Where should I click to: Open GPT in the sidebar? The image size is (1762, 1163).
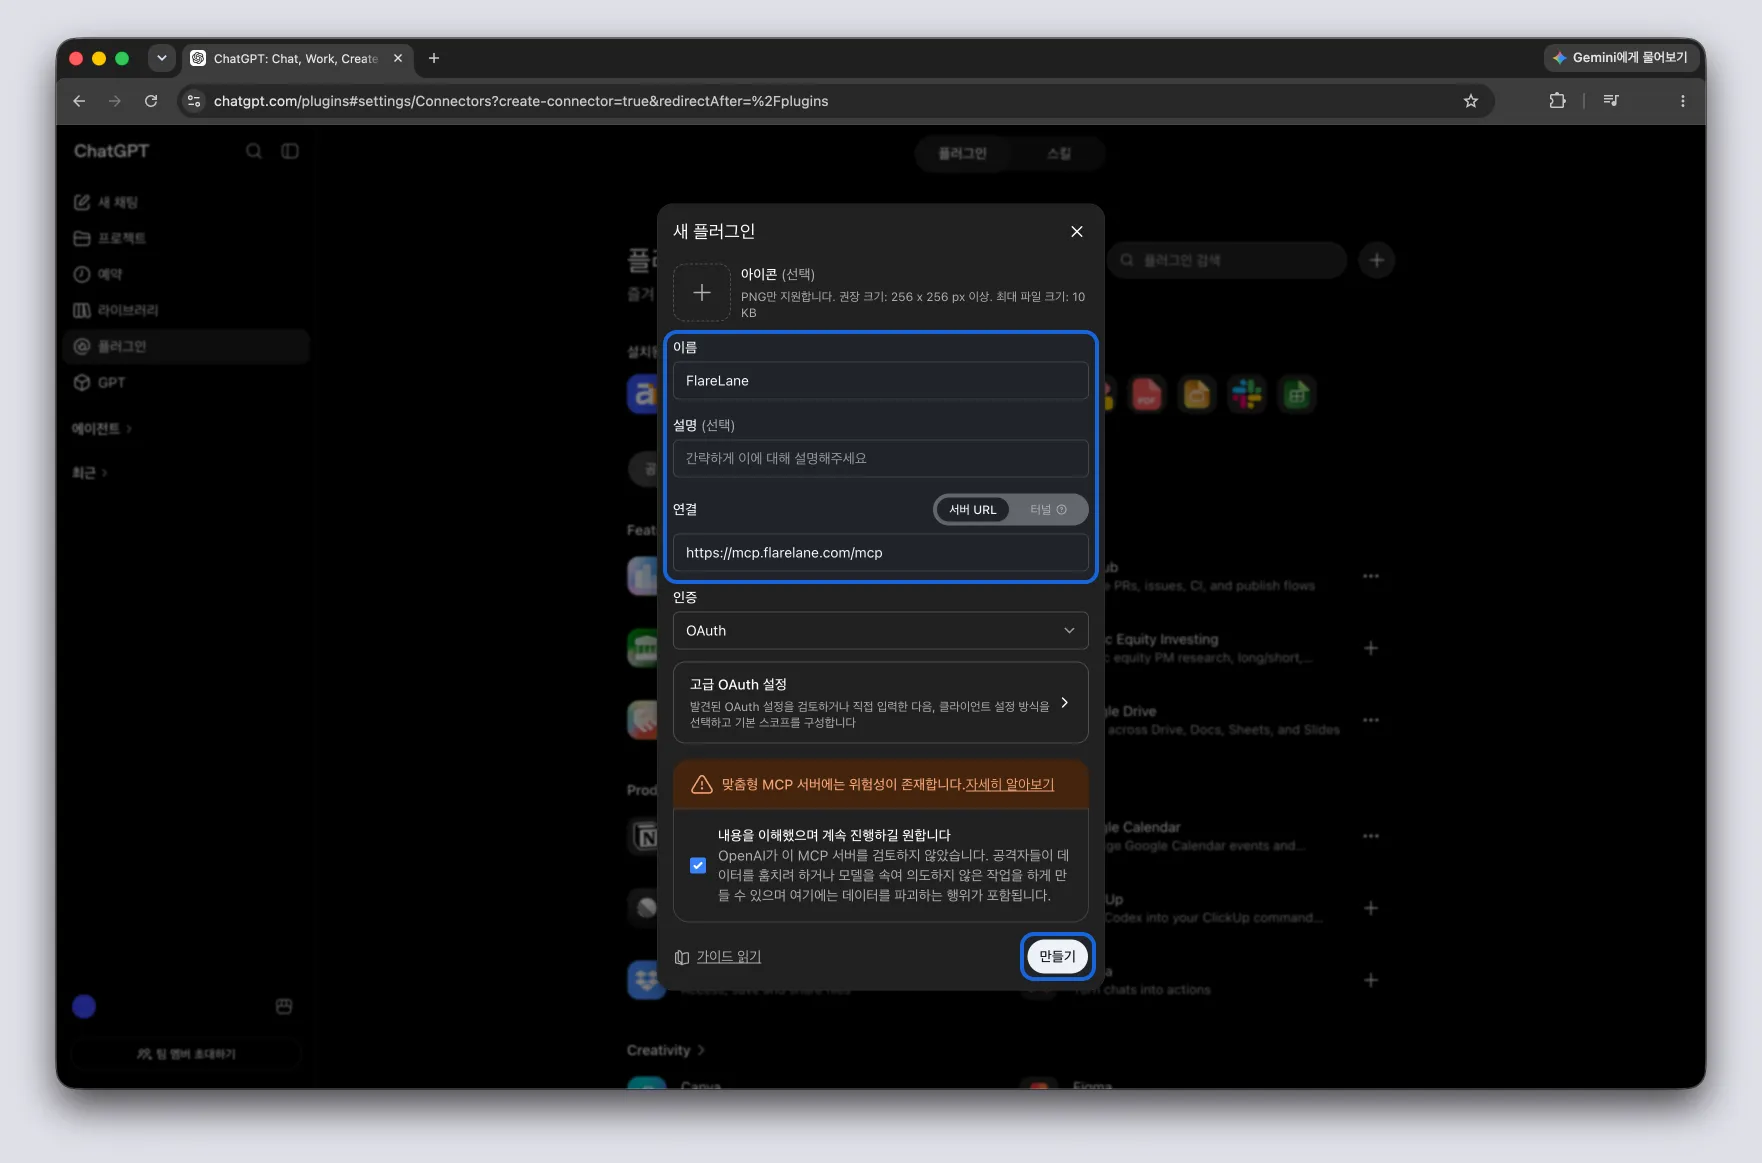point(186,382)
